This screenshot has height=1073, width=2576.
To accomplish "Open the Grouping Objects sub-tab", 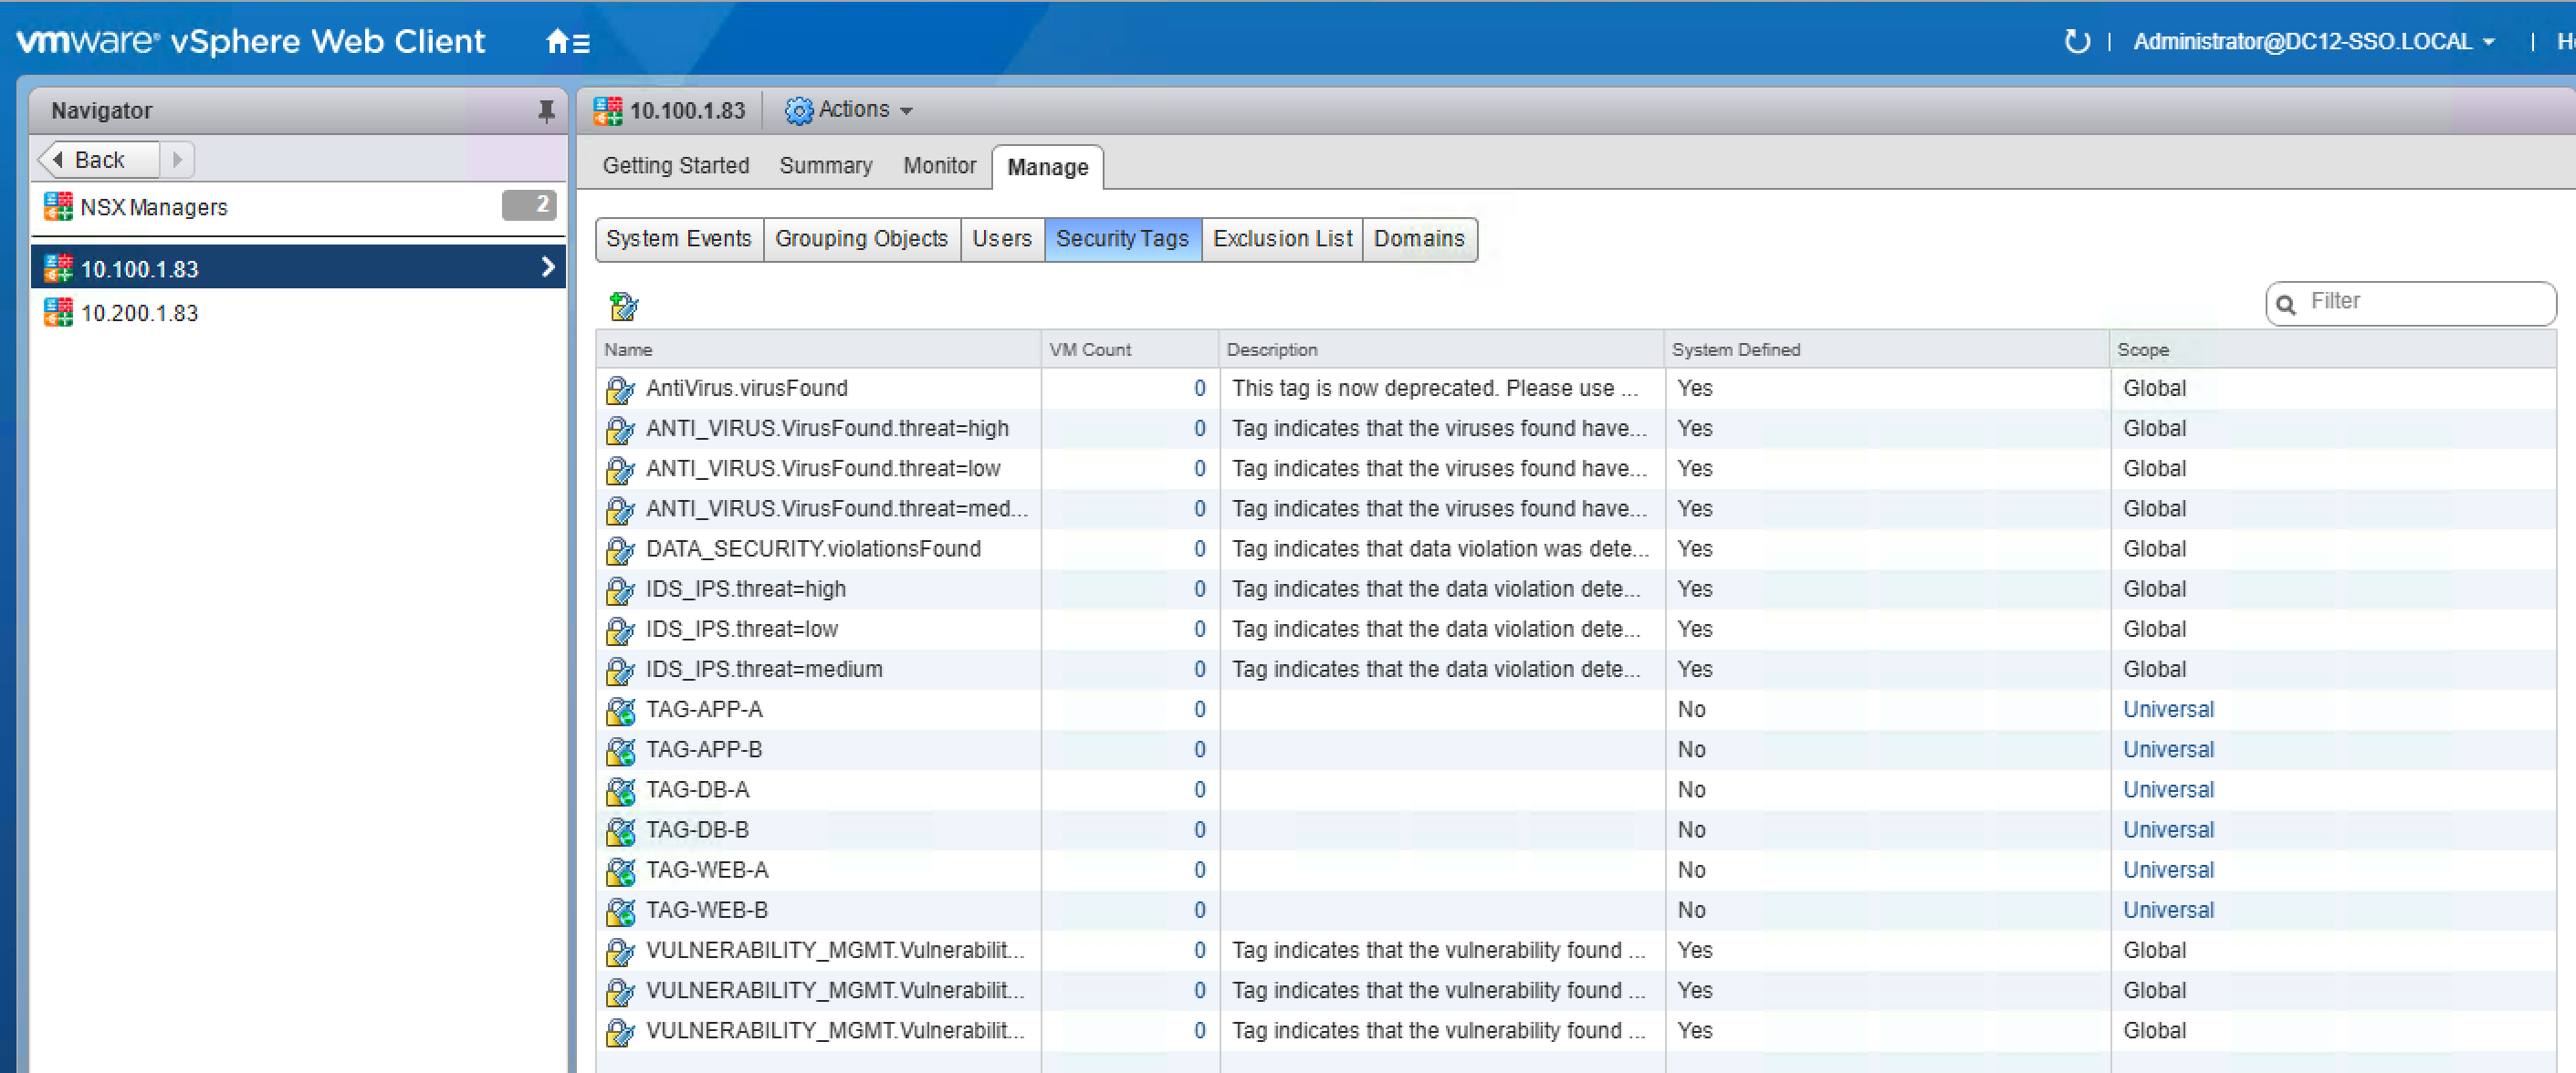I will click(x=860, y=239).
